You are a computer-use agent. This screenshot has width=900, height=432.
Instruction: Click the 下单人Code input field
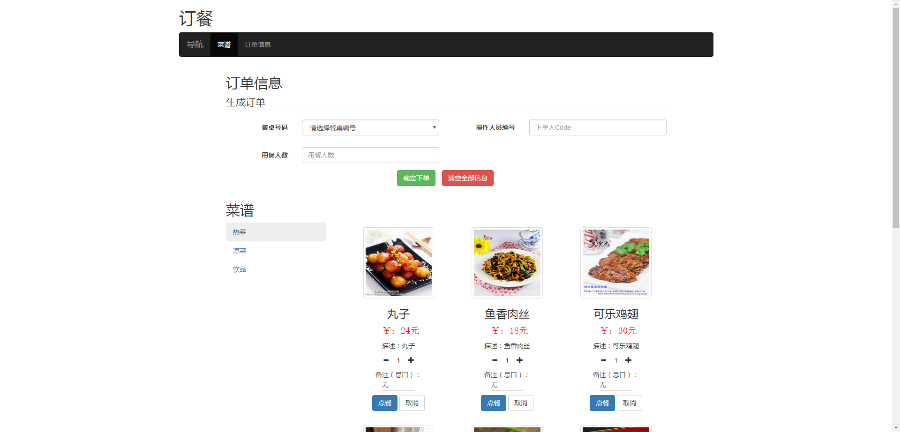(x=597, y=127)
